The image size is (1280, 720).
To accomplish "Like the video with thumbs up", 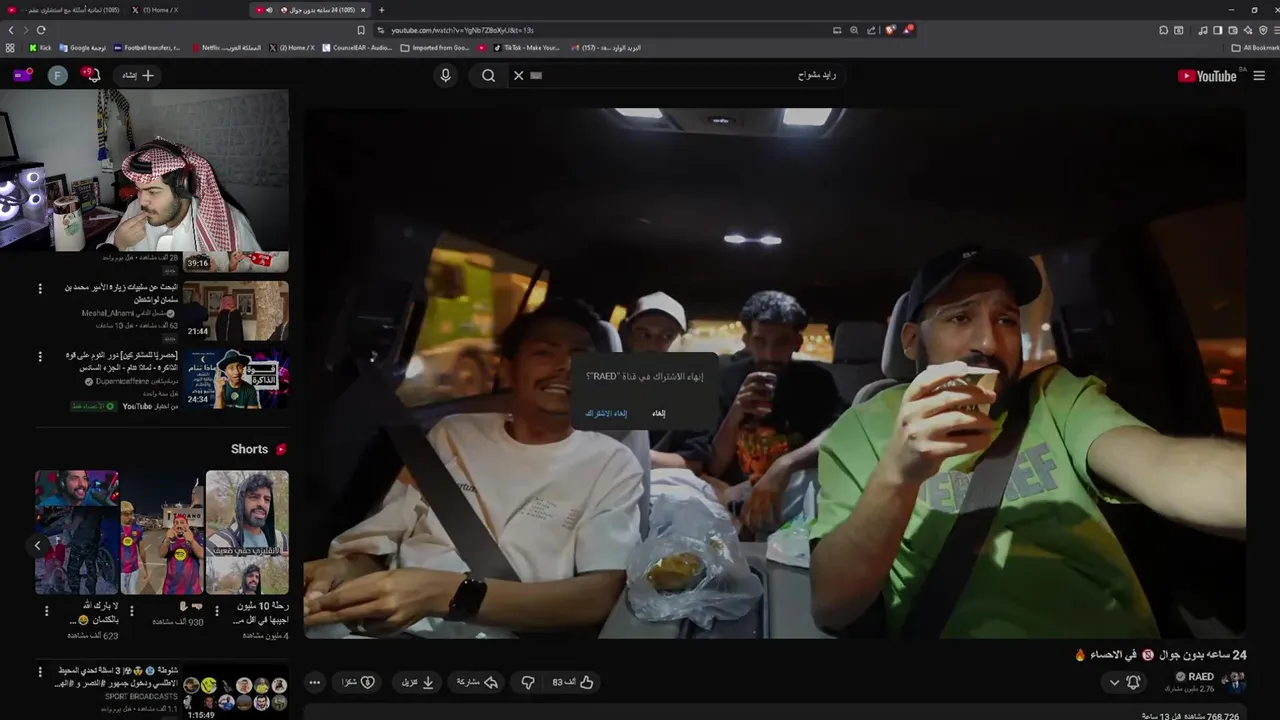I will point(573,682).
